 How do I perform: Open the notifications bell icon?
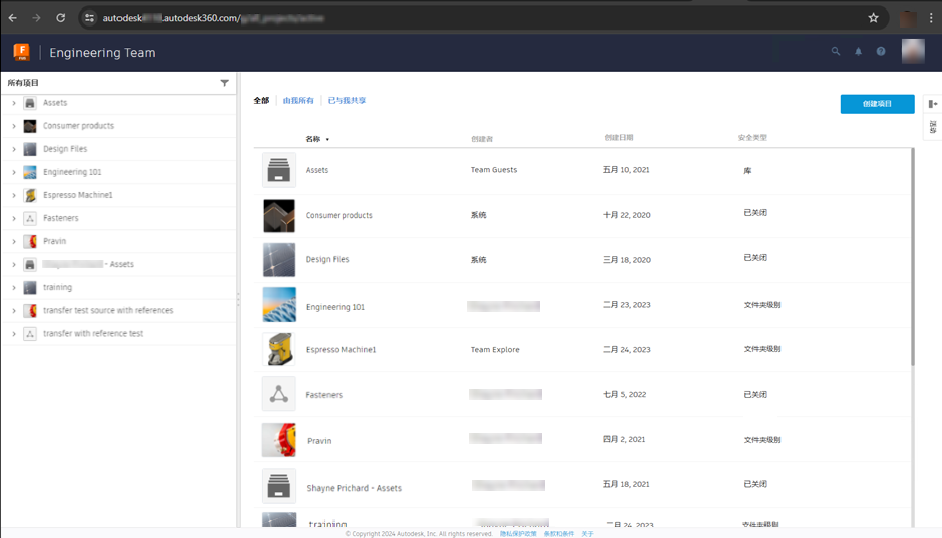858,52
